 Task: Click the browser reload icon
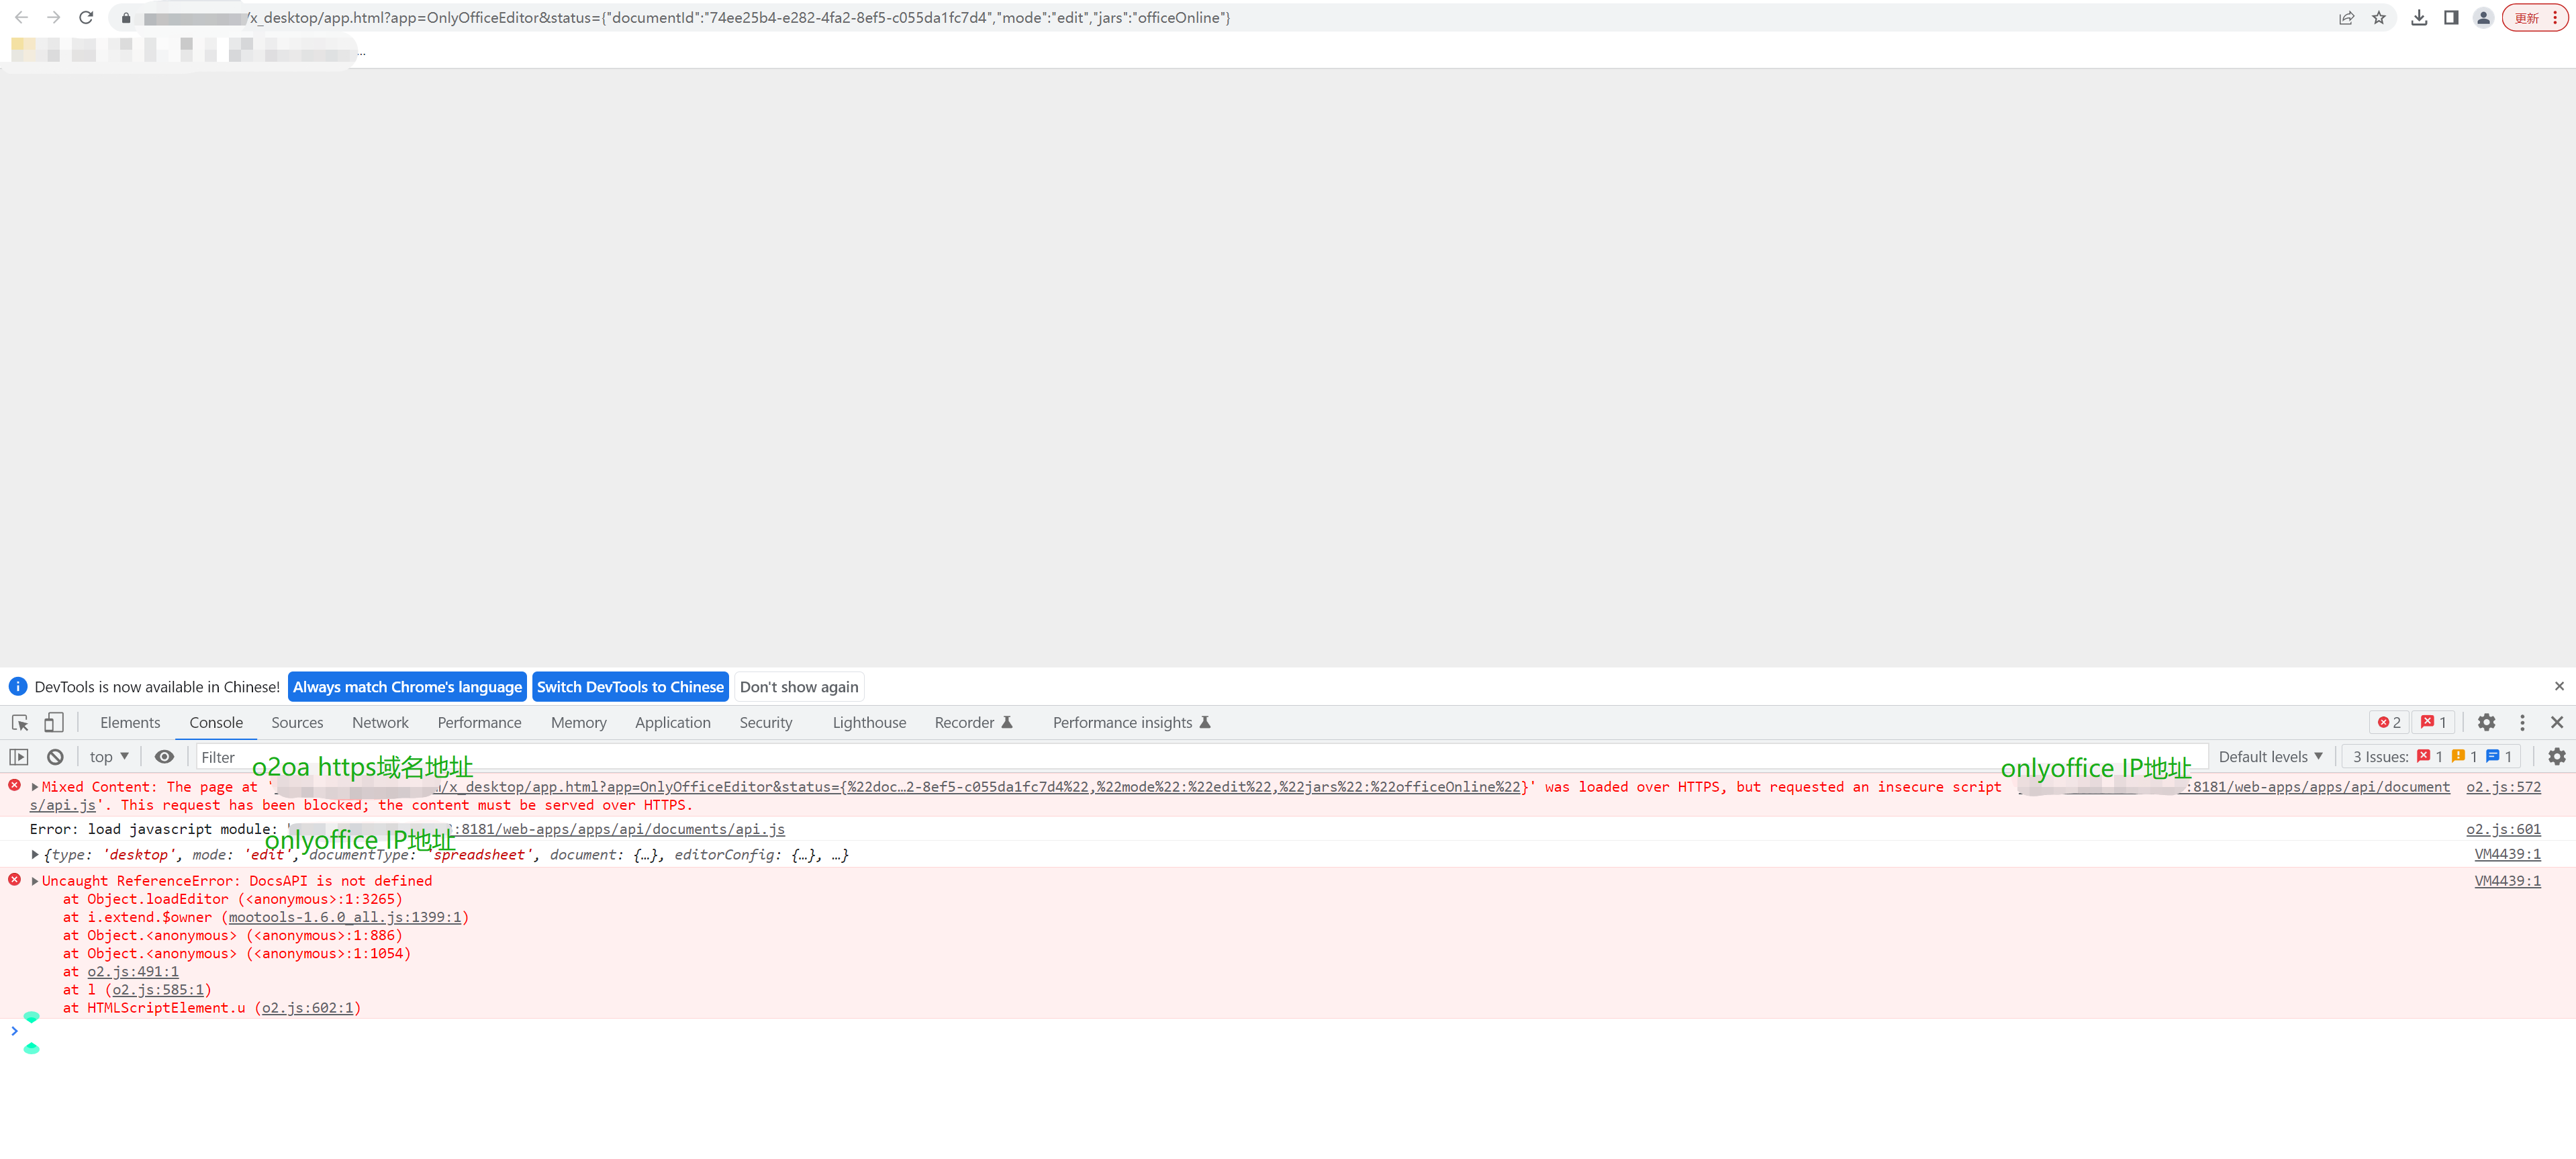coord(86,17)
